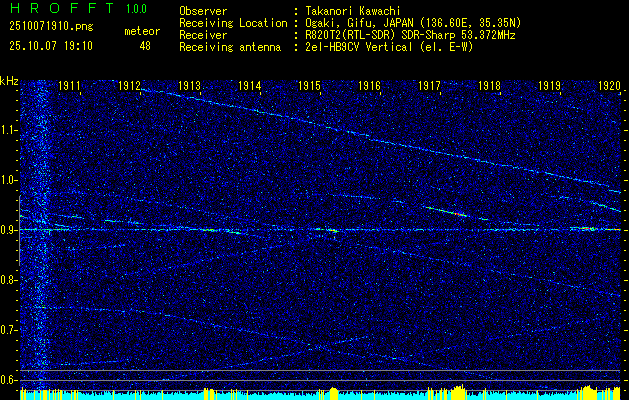Image resolution: width=629 pixels, height=400 pixels.
Task: Select the R820T2(RTL-SDR) SDR-Sharp 53.372MHz text
Action: coord(410,35)
